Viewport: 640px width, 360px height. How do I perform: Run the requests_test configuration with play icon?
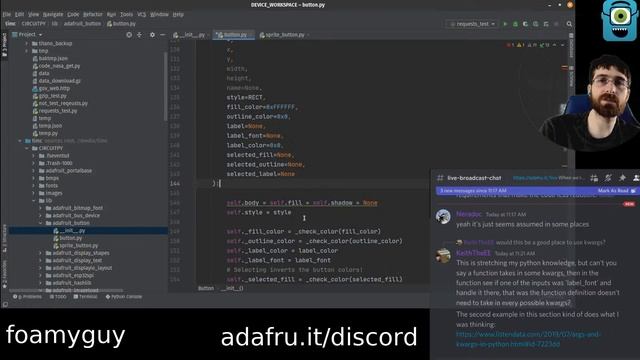click(x=505, y=24)
